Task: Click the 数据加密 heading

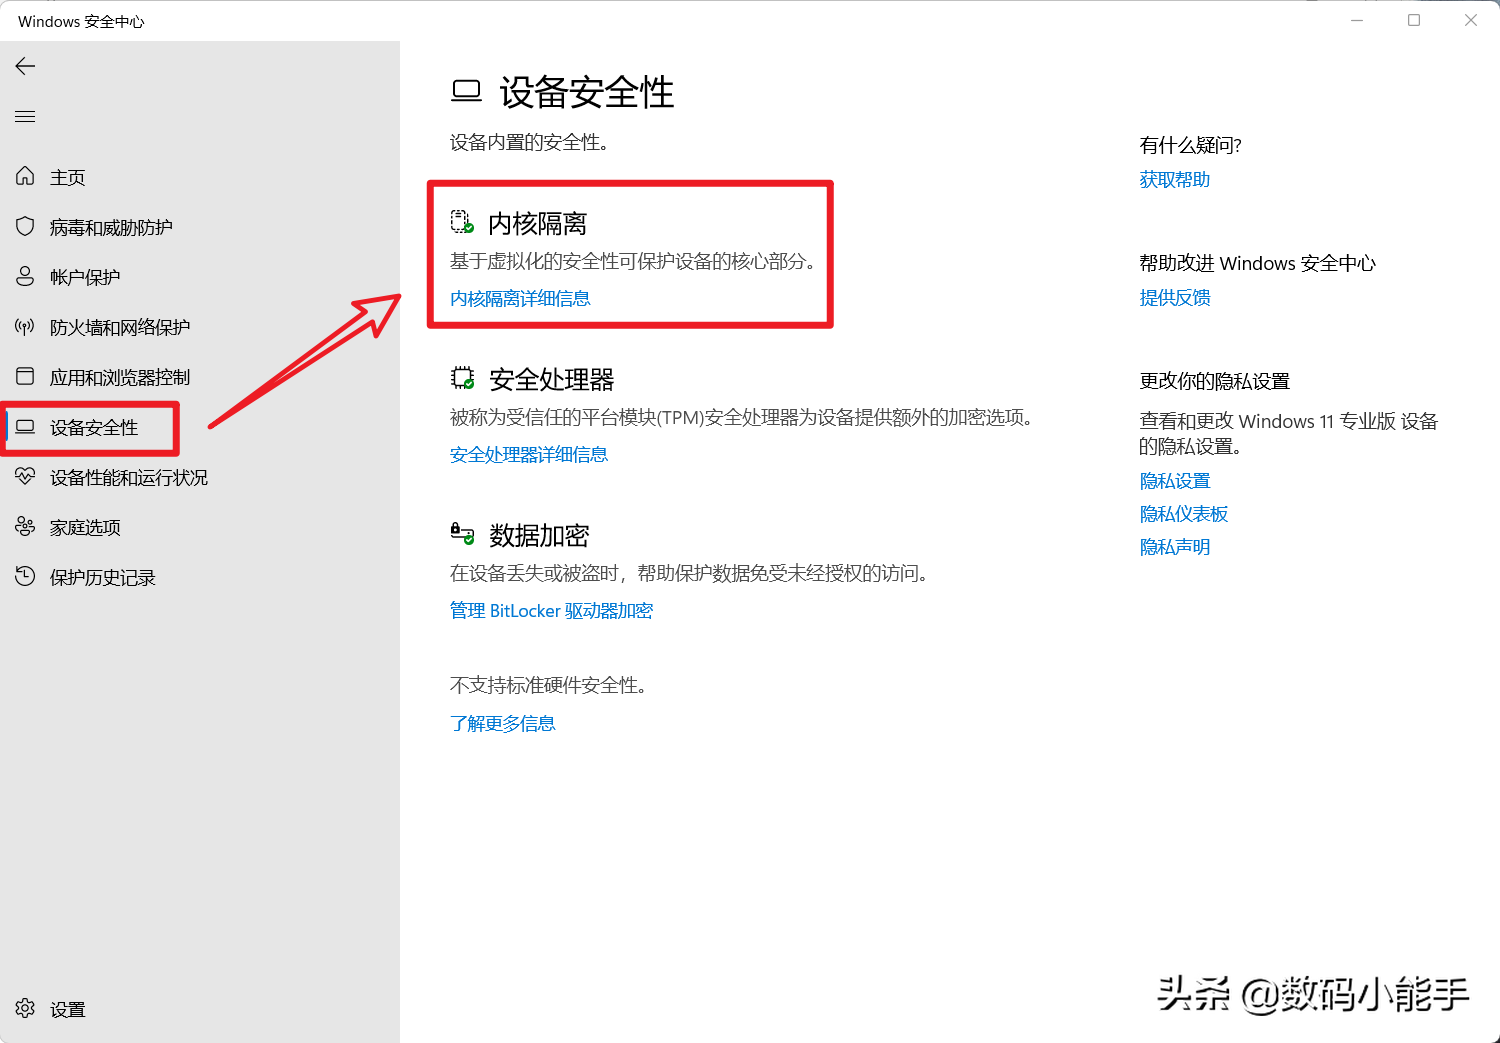Action: (539, 535)
